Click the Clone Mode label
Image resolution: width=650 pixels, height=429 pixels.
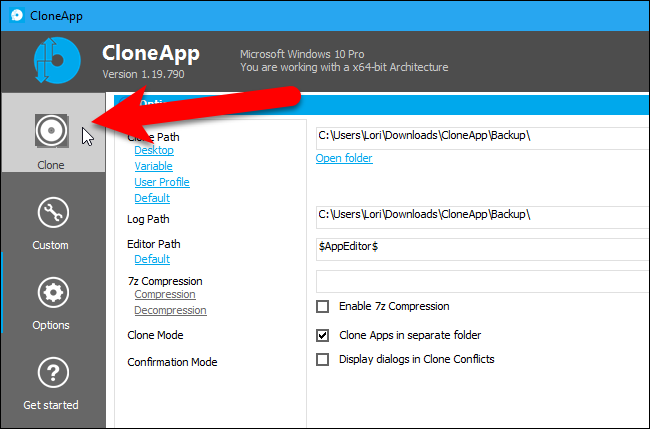[155, 335]
